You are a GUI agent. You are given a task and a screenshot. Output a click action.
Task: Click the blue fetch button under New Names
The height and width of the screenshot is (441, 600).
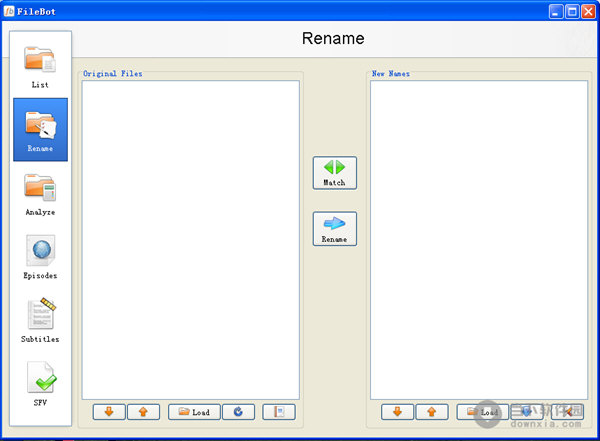pyautogui.click(x=527, y=412)
